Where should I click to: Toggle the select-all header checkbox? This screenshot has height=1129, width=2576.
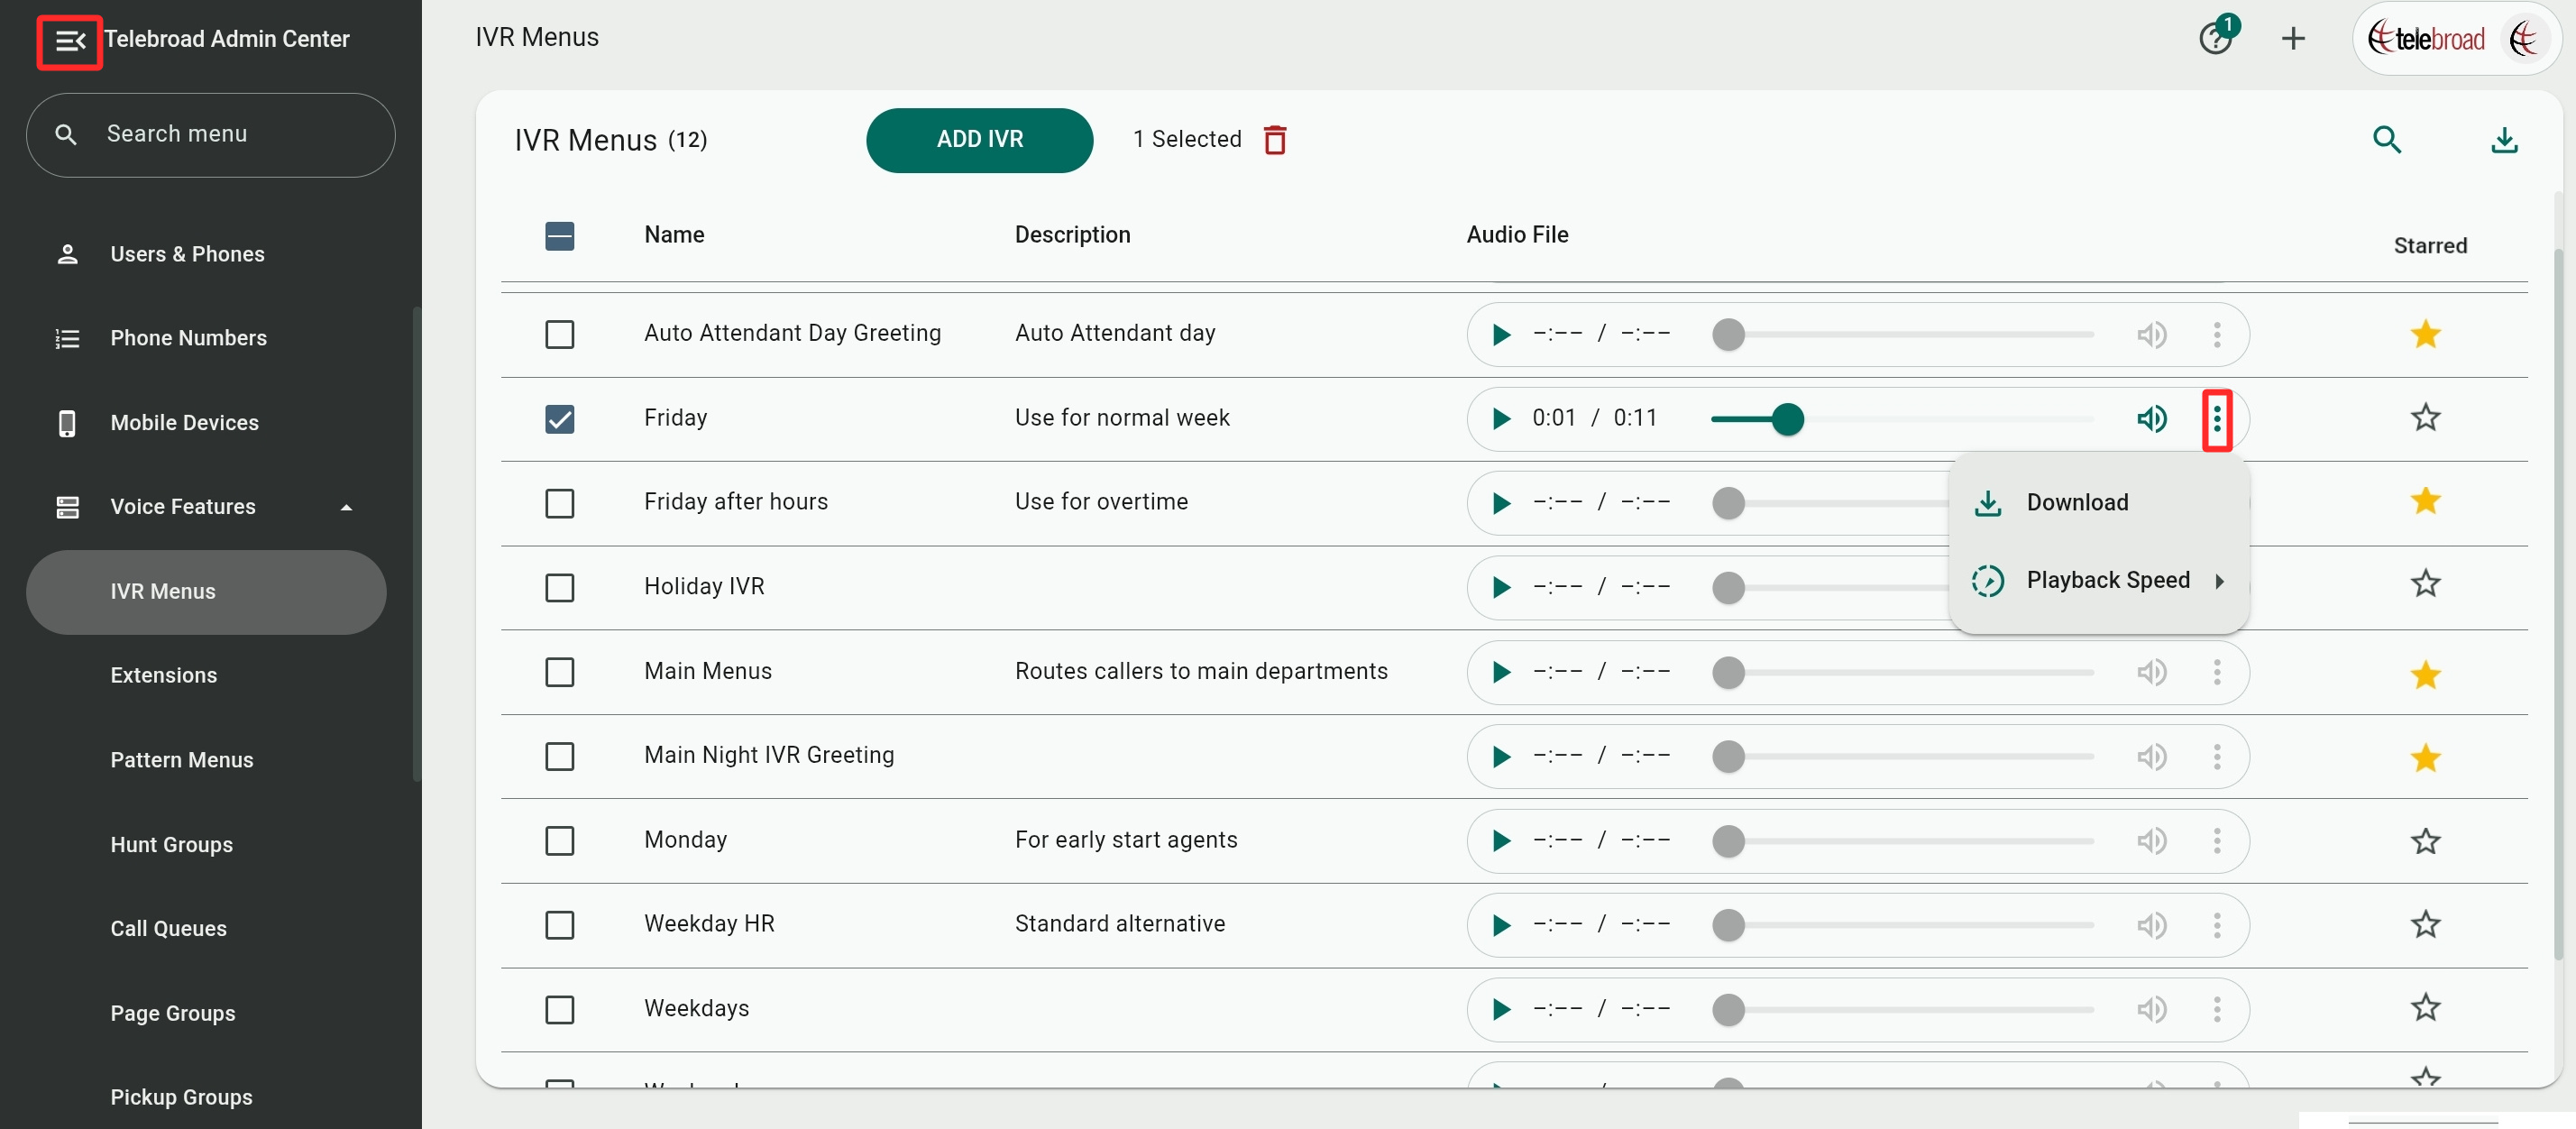coord(559,236)
